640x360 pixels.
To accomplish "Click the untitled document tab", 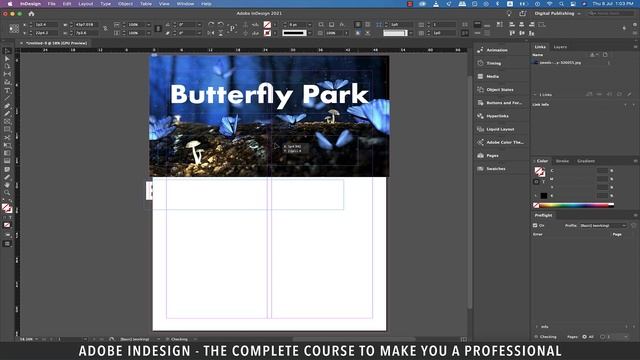I will point(56,43).
